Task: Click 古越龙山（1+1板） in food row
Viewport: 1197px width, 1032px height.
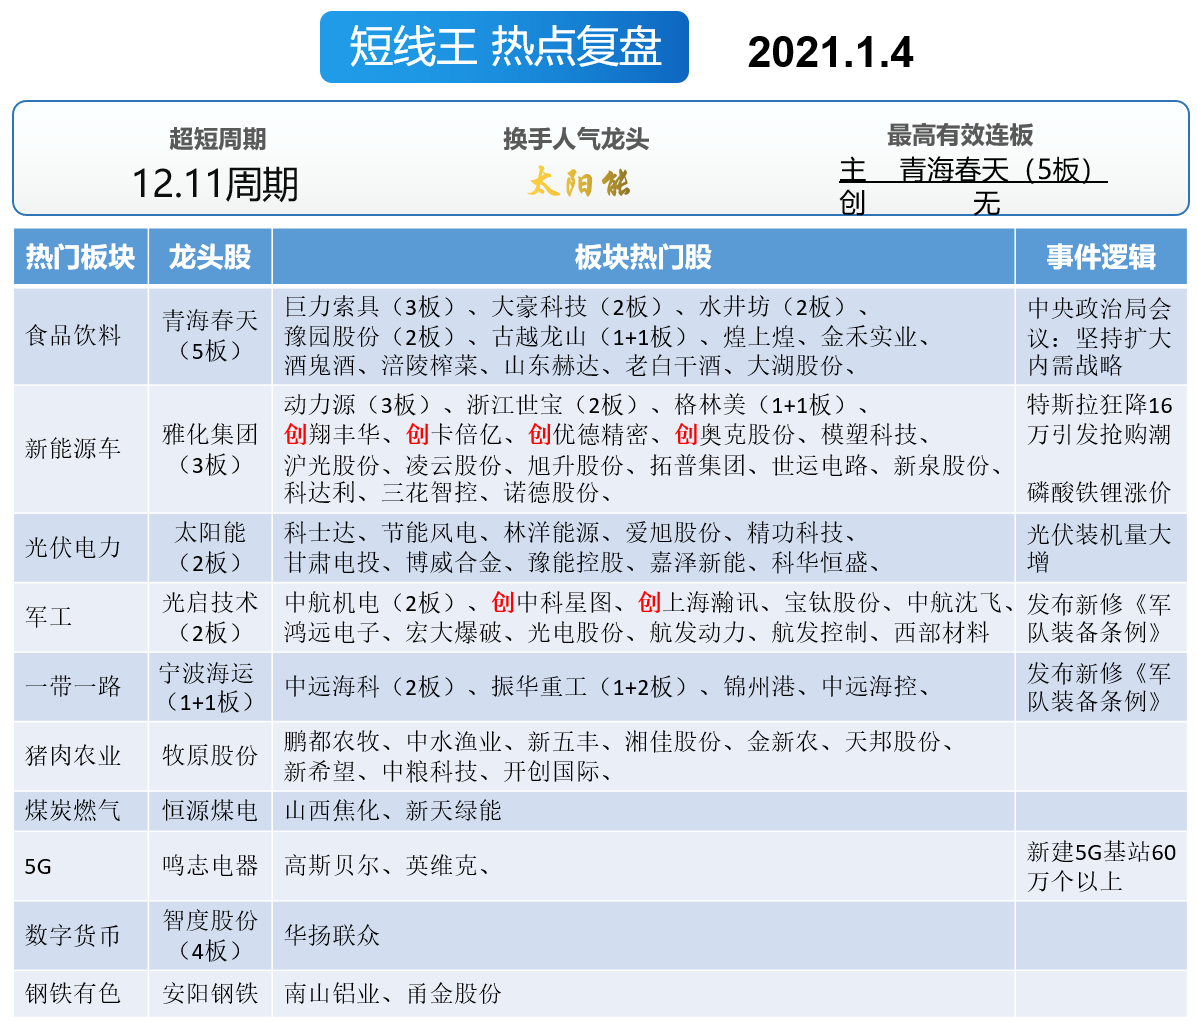Action: coord(593,337)
